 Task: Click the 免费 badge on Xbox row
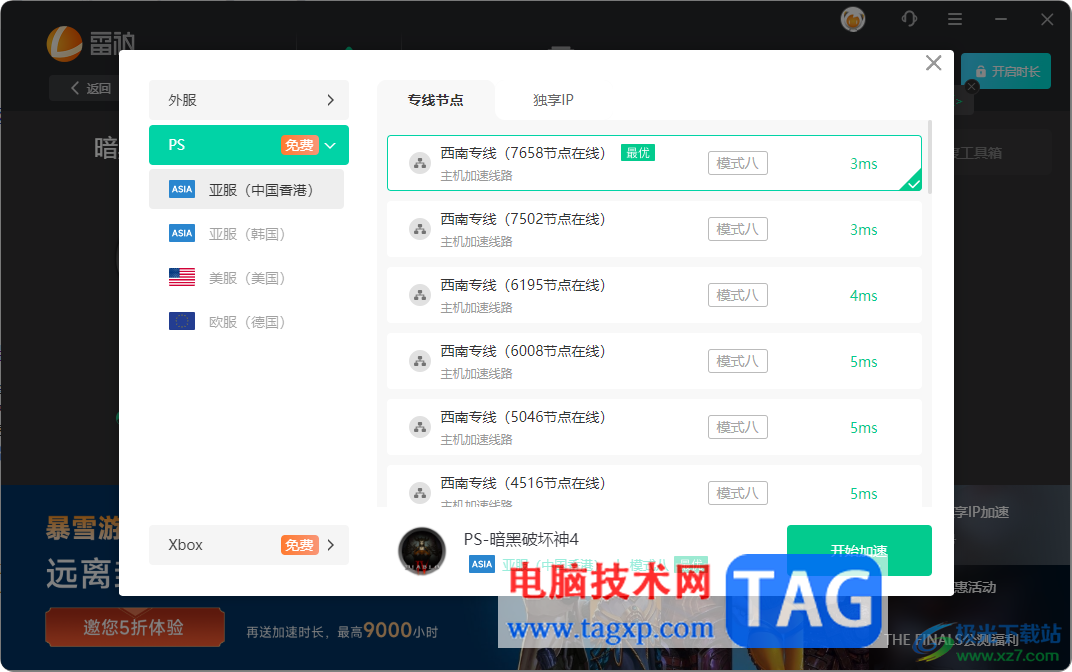[x=299, y=545]
